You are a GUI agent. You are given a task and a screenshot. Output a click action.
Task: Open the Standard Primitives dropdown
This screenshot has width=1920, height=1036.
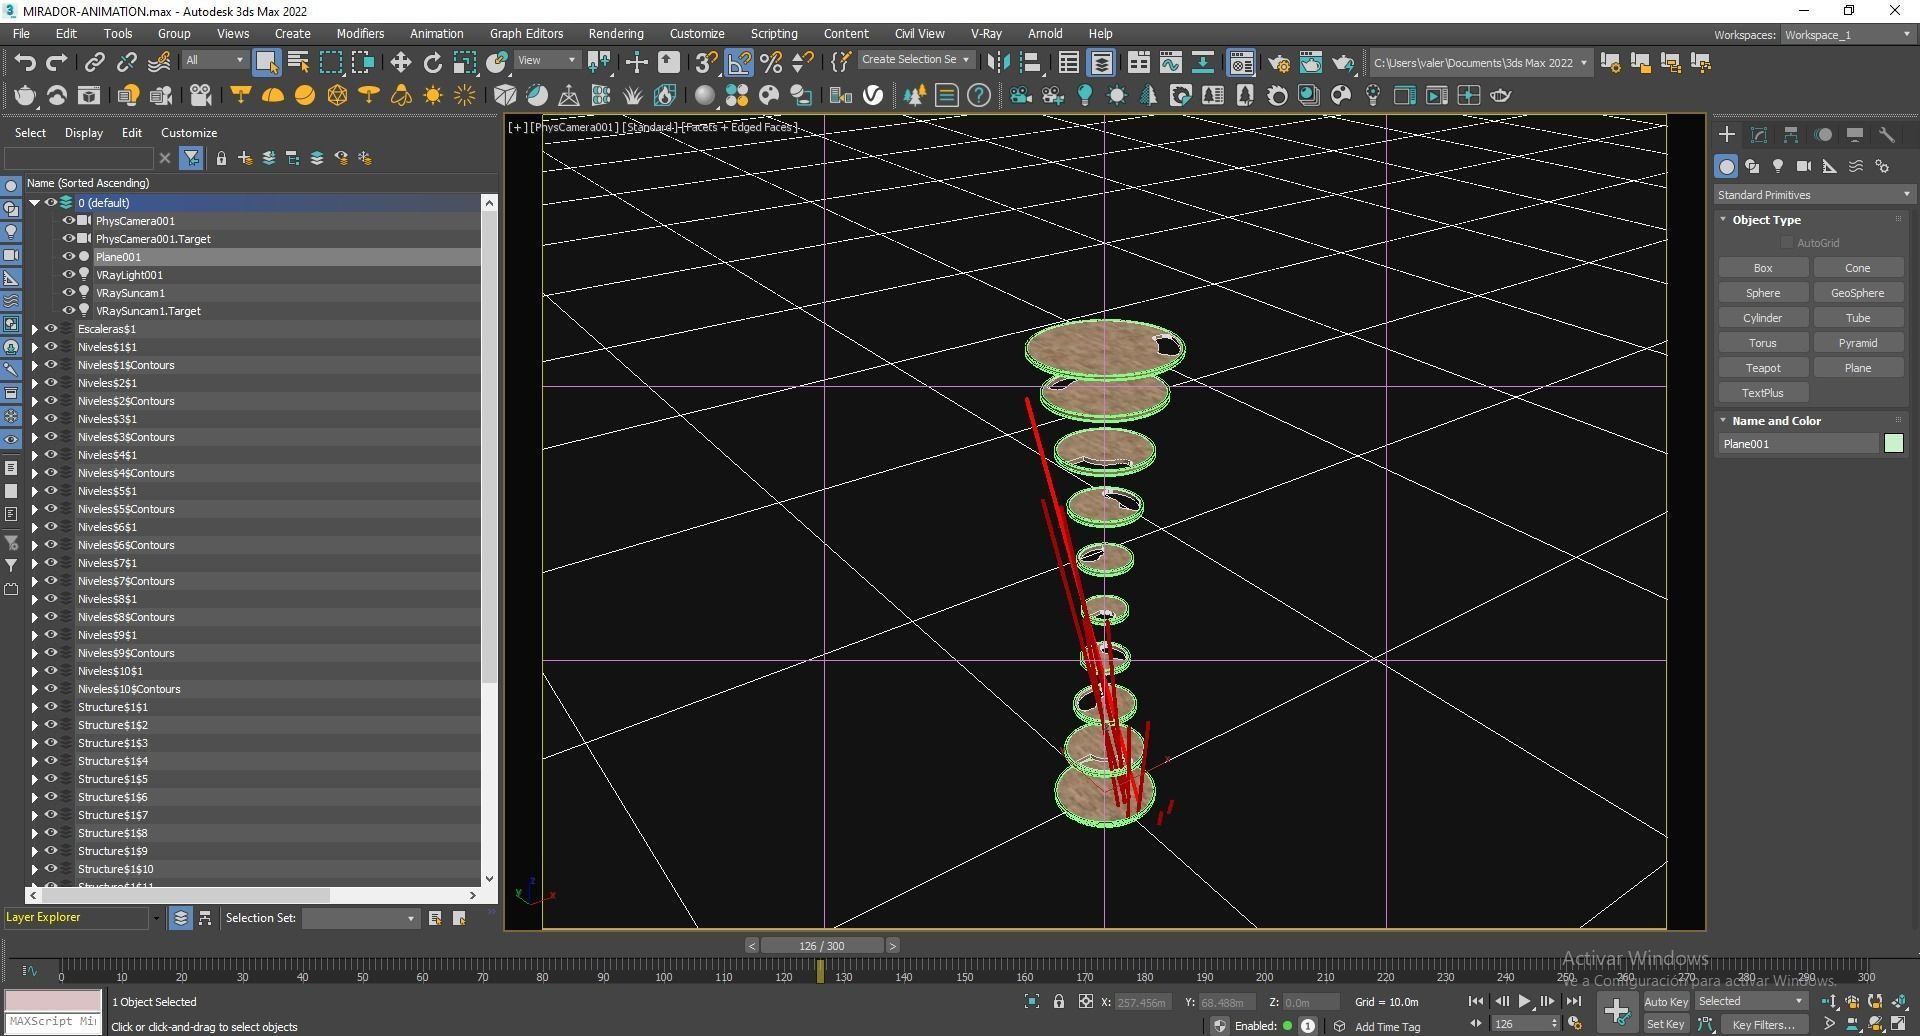(1813, 194)
